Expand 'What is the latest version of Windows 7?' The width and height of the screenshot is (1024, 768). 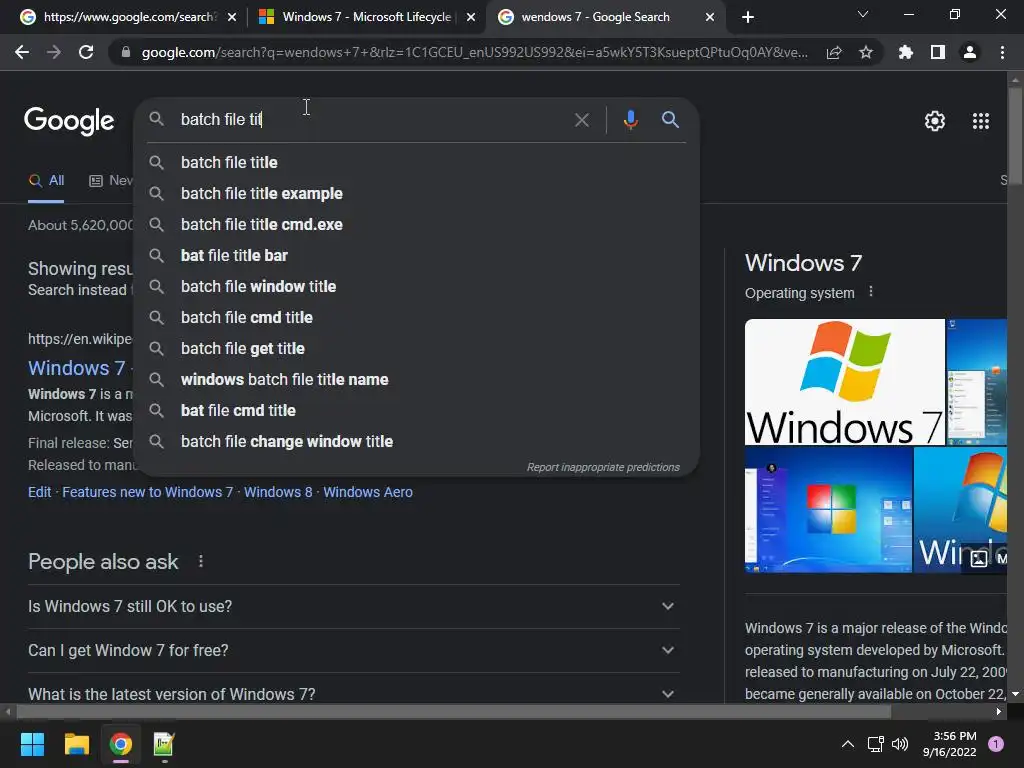click(x=353, y=694)
